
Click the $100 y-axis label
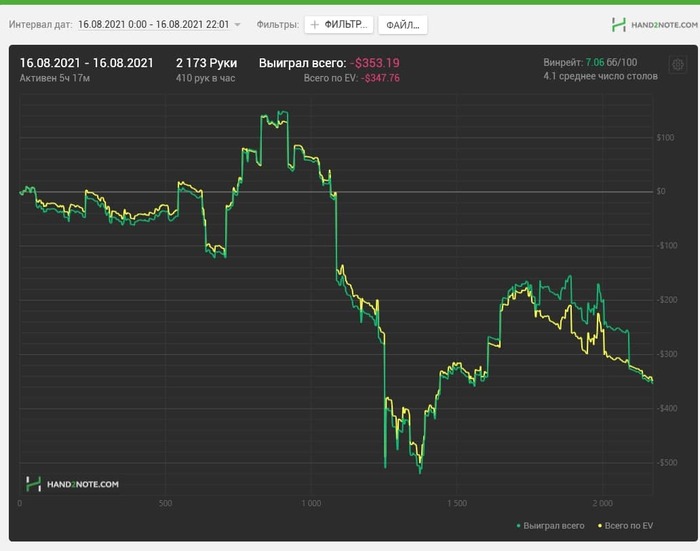[x=665, y=138]
